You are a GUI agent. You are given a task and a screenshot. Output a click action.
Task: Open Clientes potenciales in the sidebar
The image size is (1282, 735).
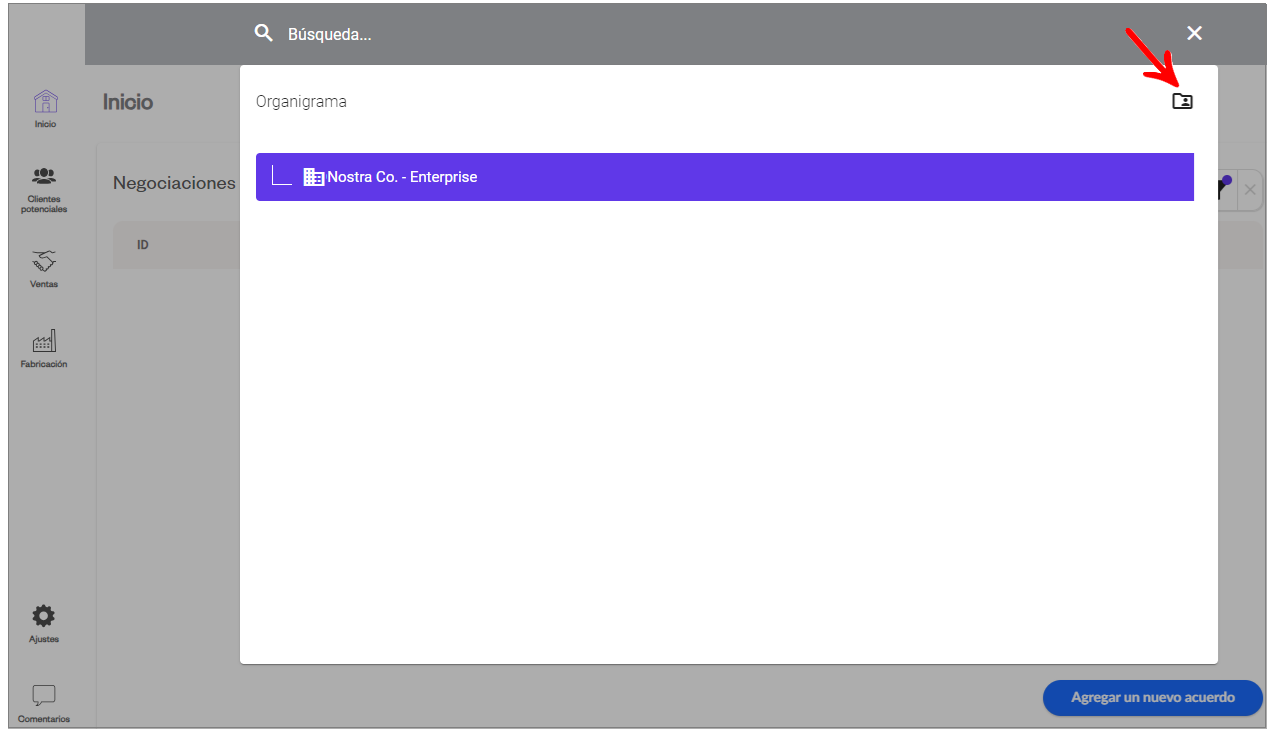click(44, 190)
